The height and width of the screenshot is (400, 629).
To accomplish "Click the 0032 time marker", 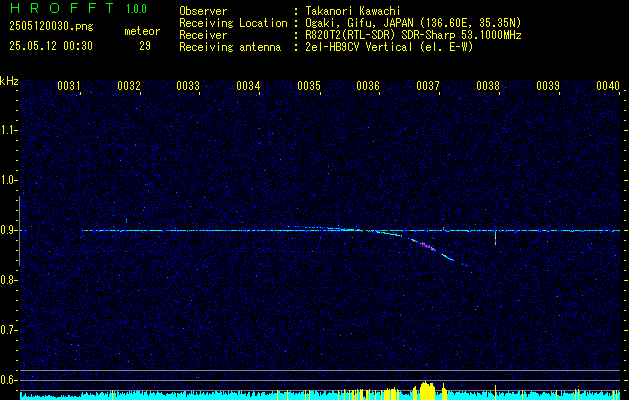I will 129,85.
